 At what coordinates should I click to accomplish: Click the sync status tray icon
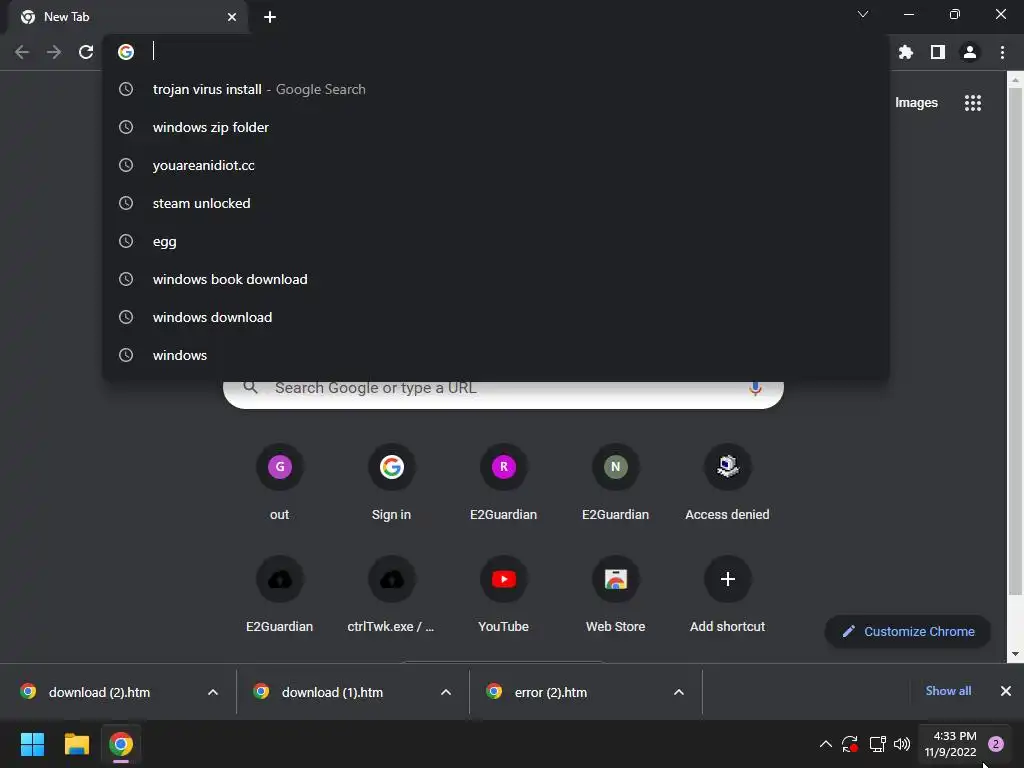coord(850,744)
